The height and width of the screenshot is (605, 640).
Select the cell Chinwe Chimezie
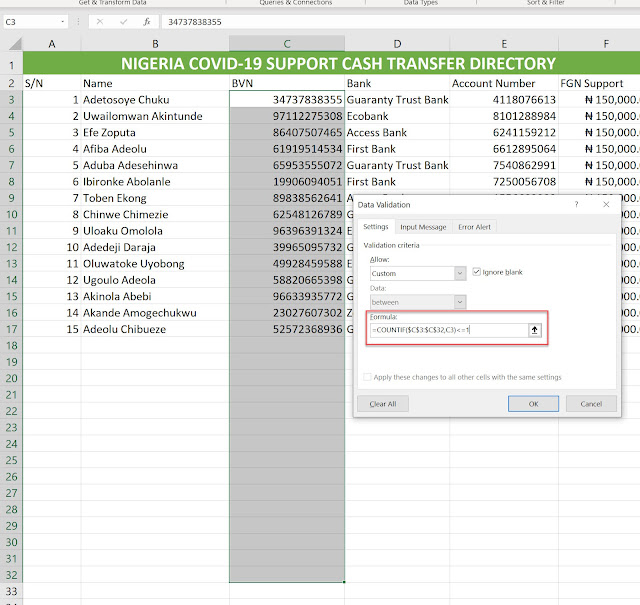(x=155, y=214)
